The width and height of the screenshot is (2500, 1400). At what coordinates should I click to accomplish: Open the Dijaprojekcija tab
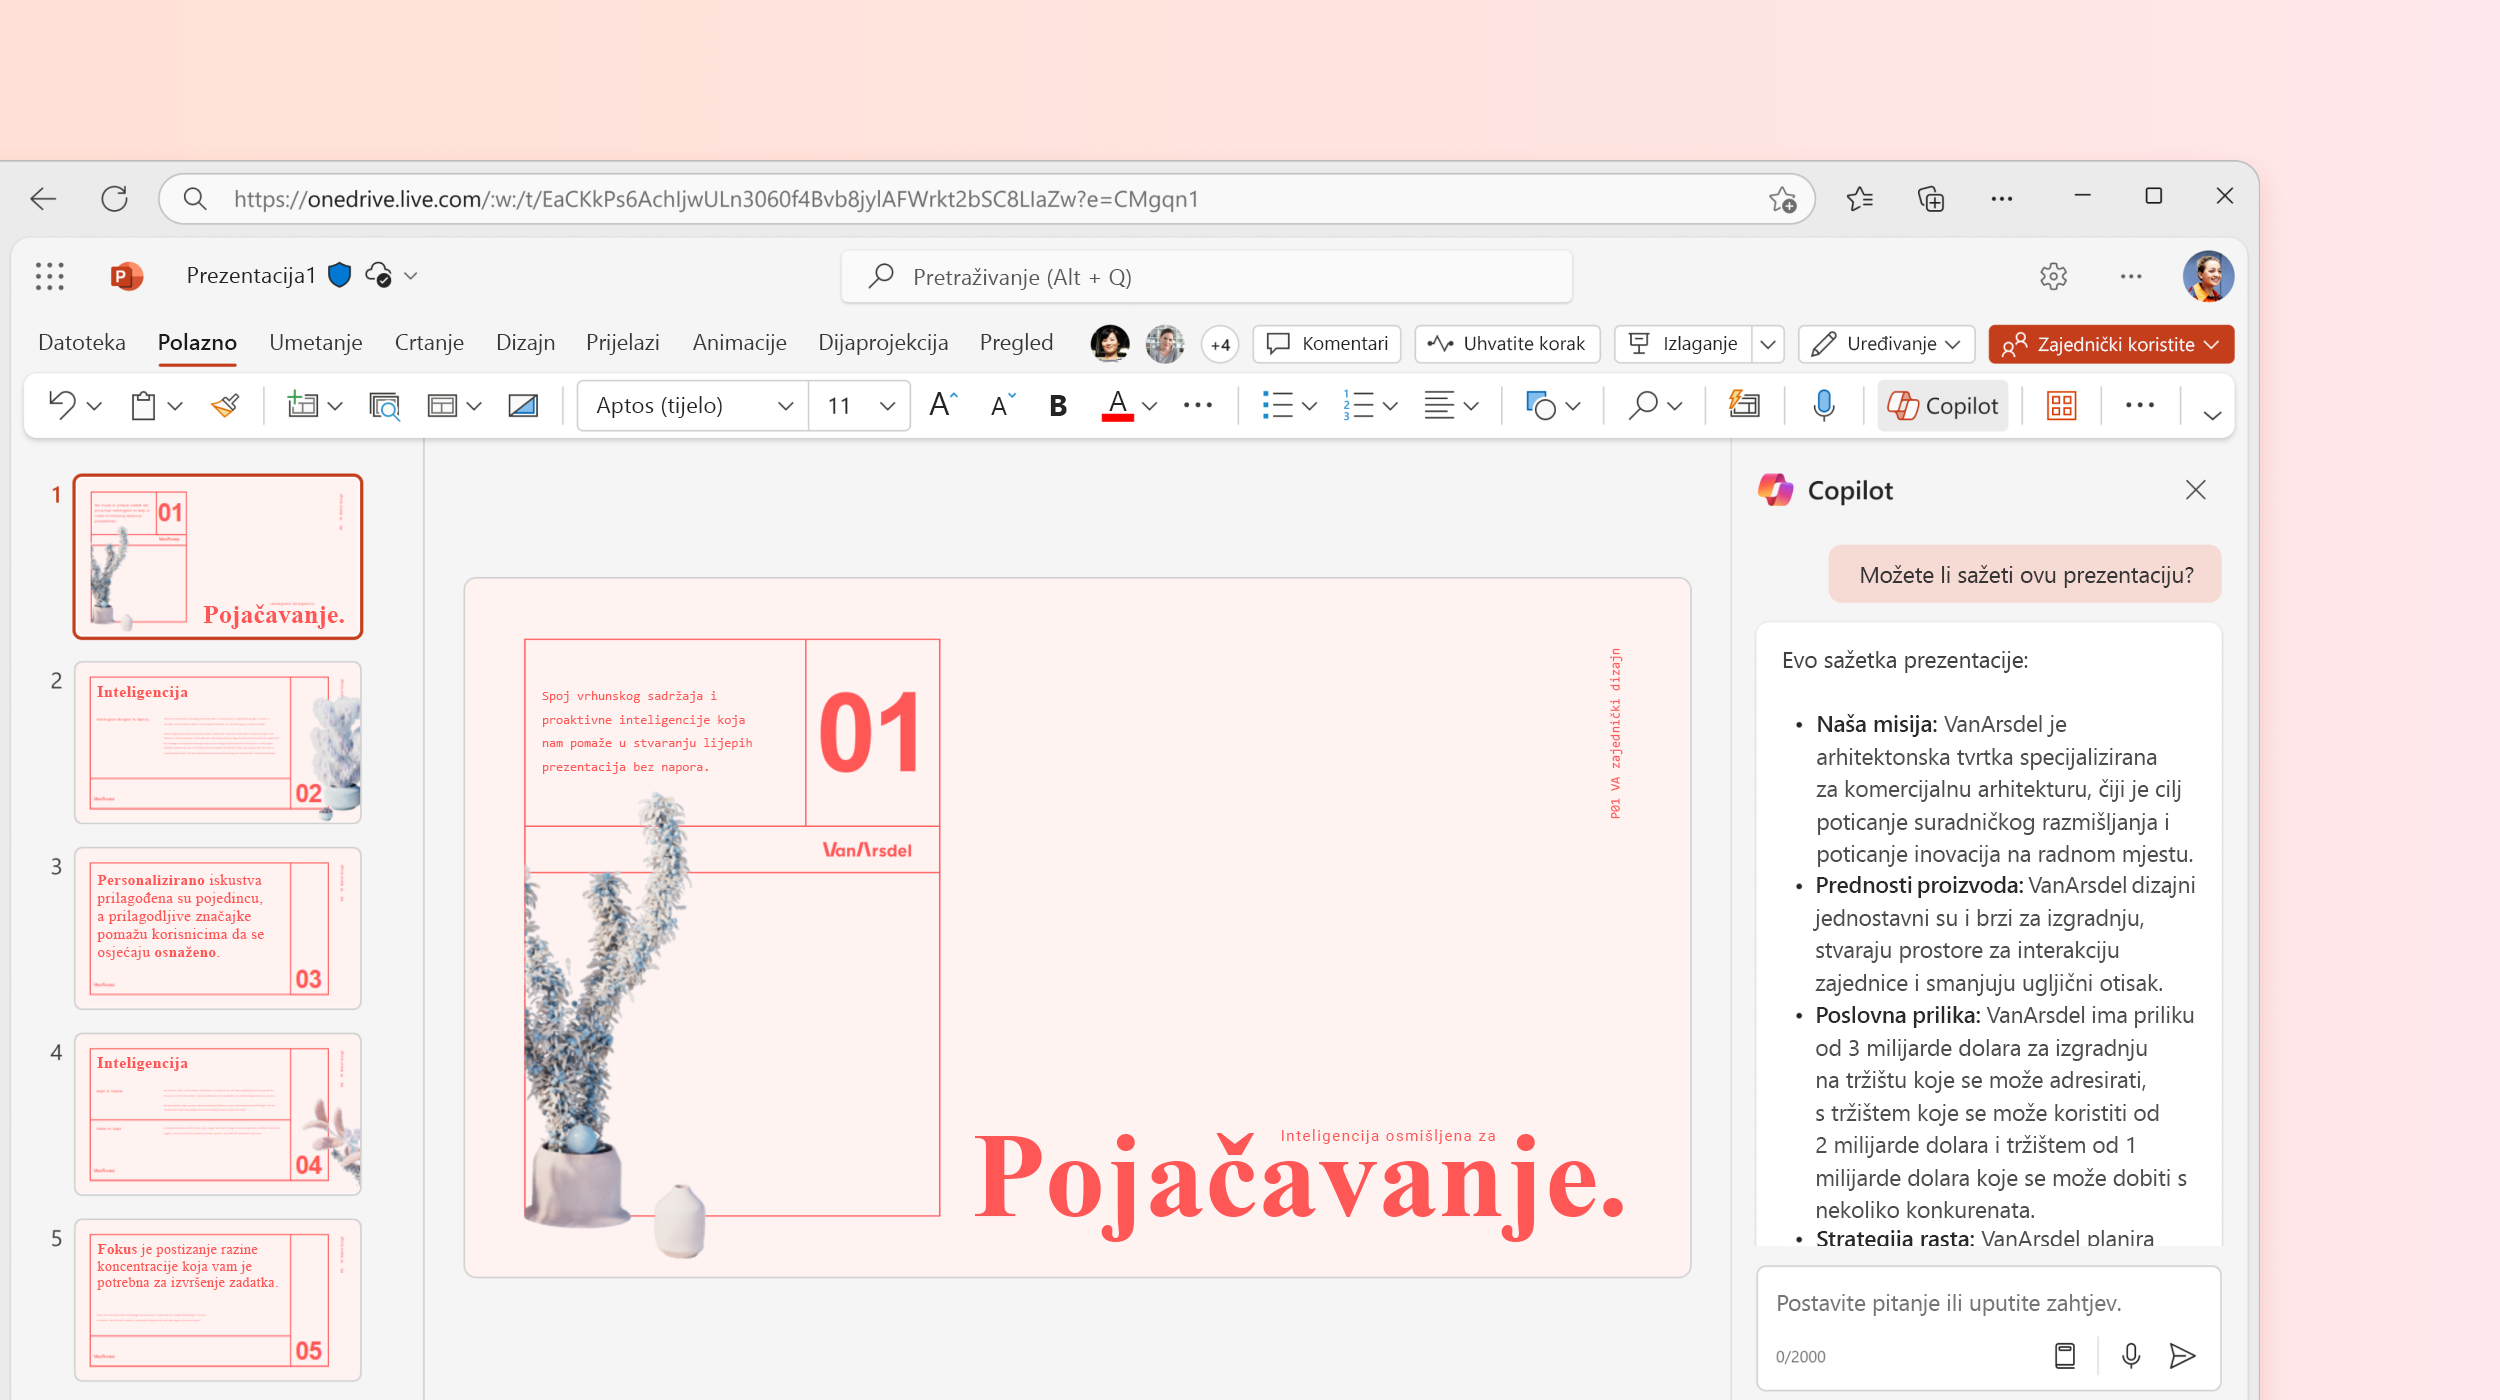point(883,342)
